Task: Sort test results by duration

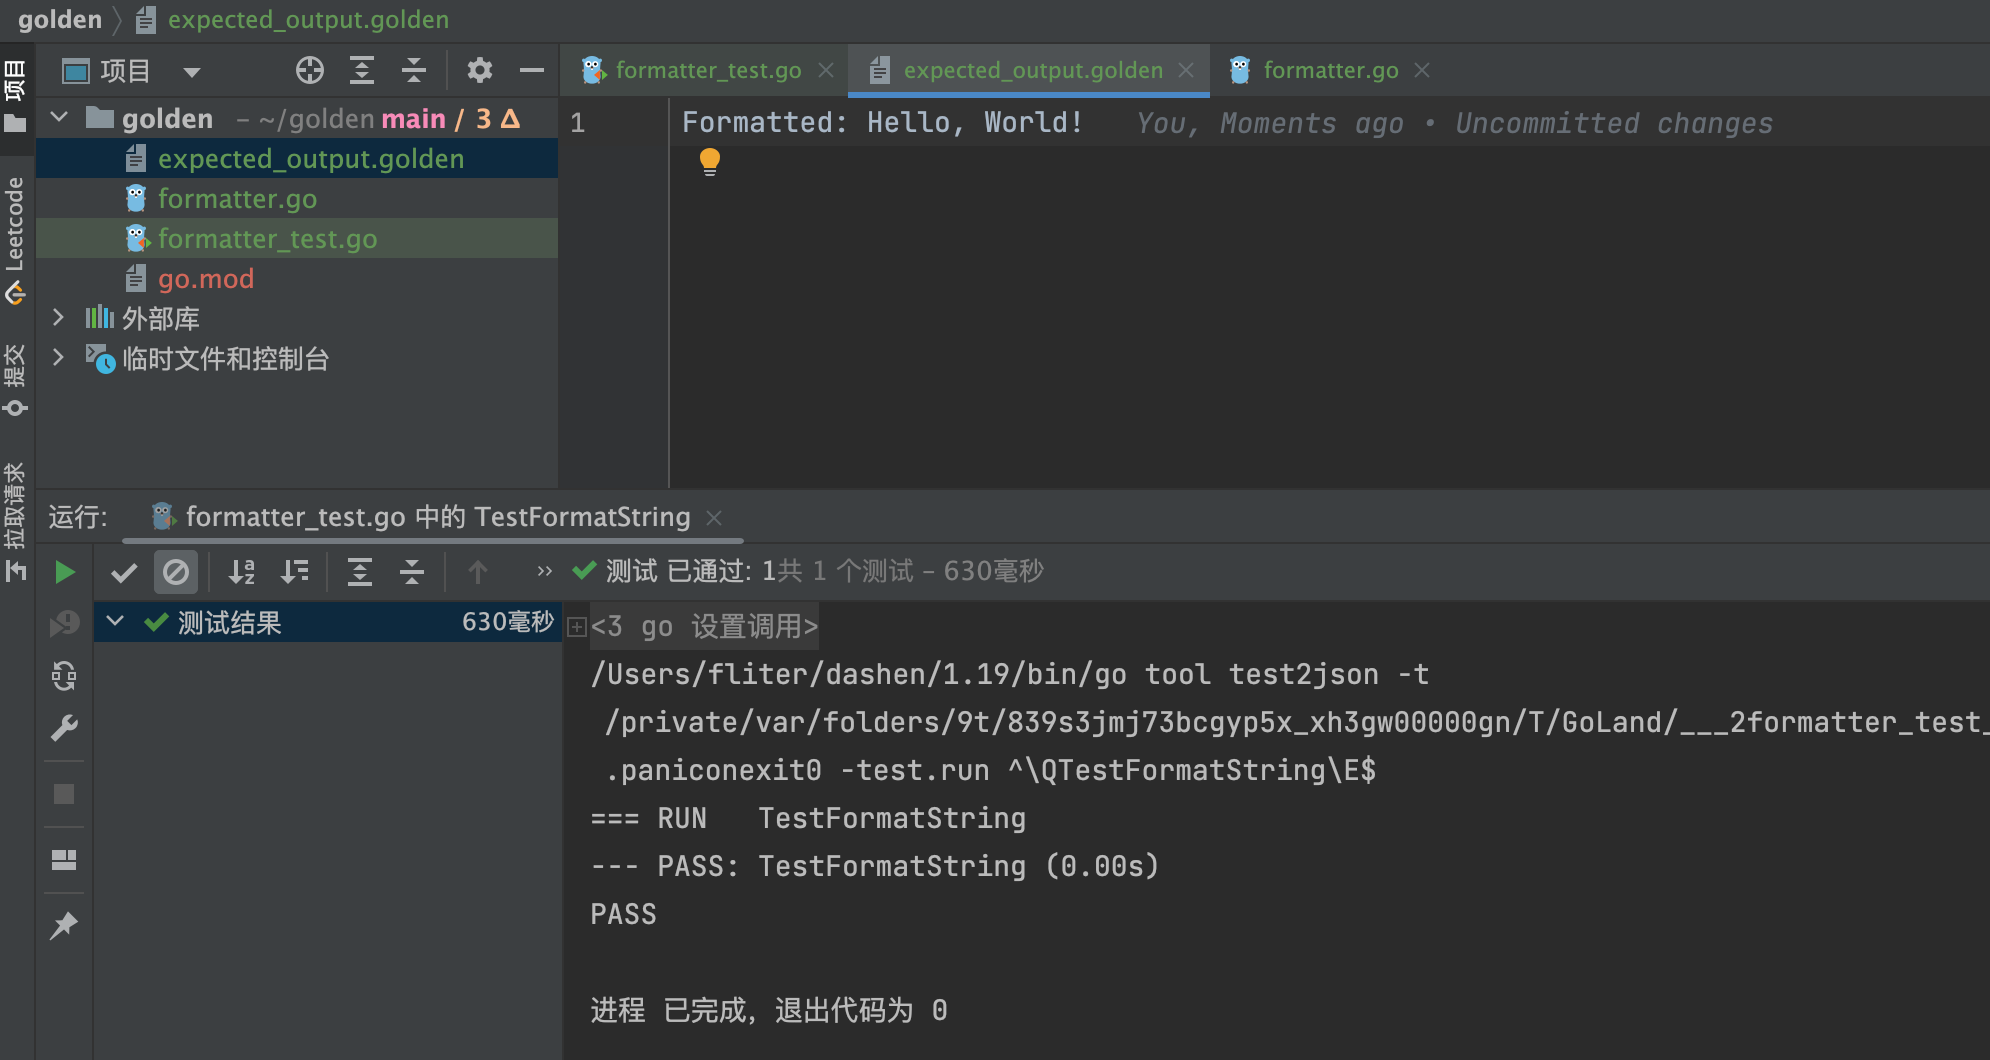Action: tap(295, 572)
